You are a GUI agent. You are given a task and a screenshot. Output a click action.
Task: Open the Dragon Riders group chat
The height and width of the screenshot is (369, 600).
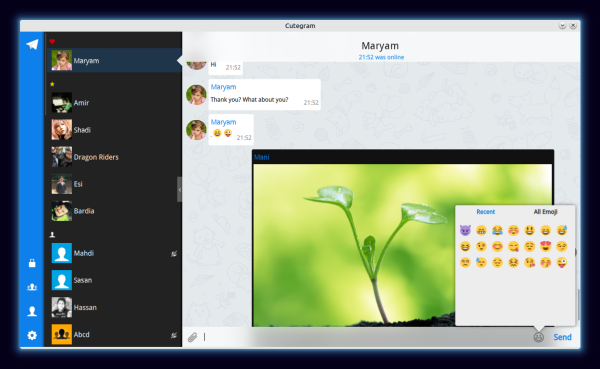(x=114, y=157)
